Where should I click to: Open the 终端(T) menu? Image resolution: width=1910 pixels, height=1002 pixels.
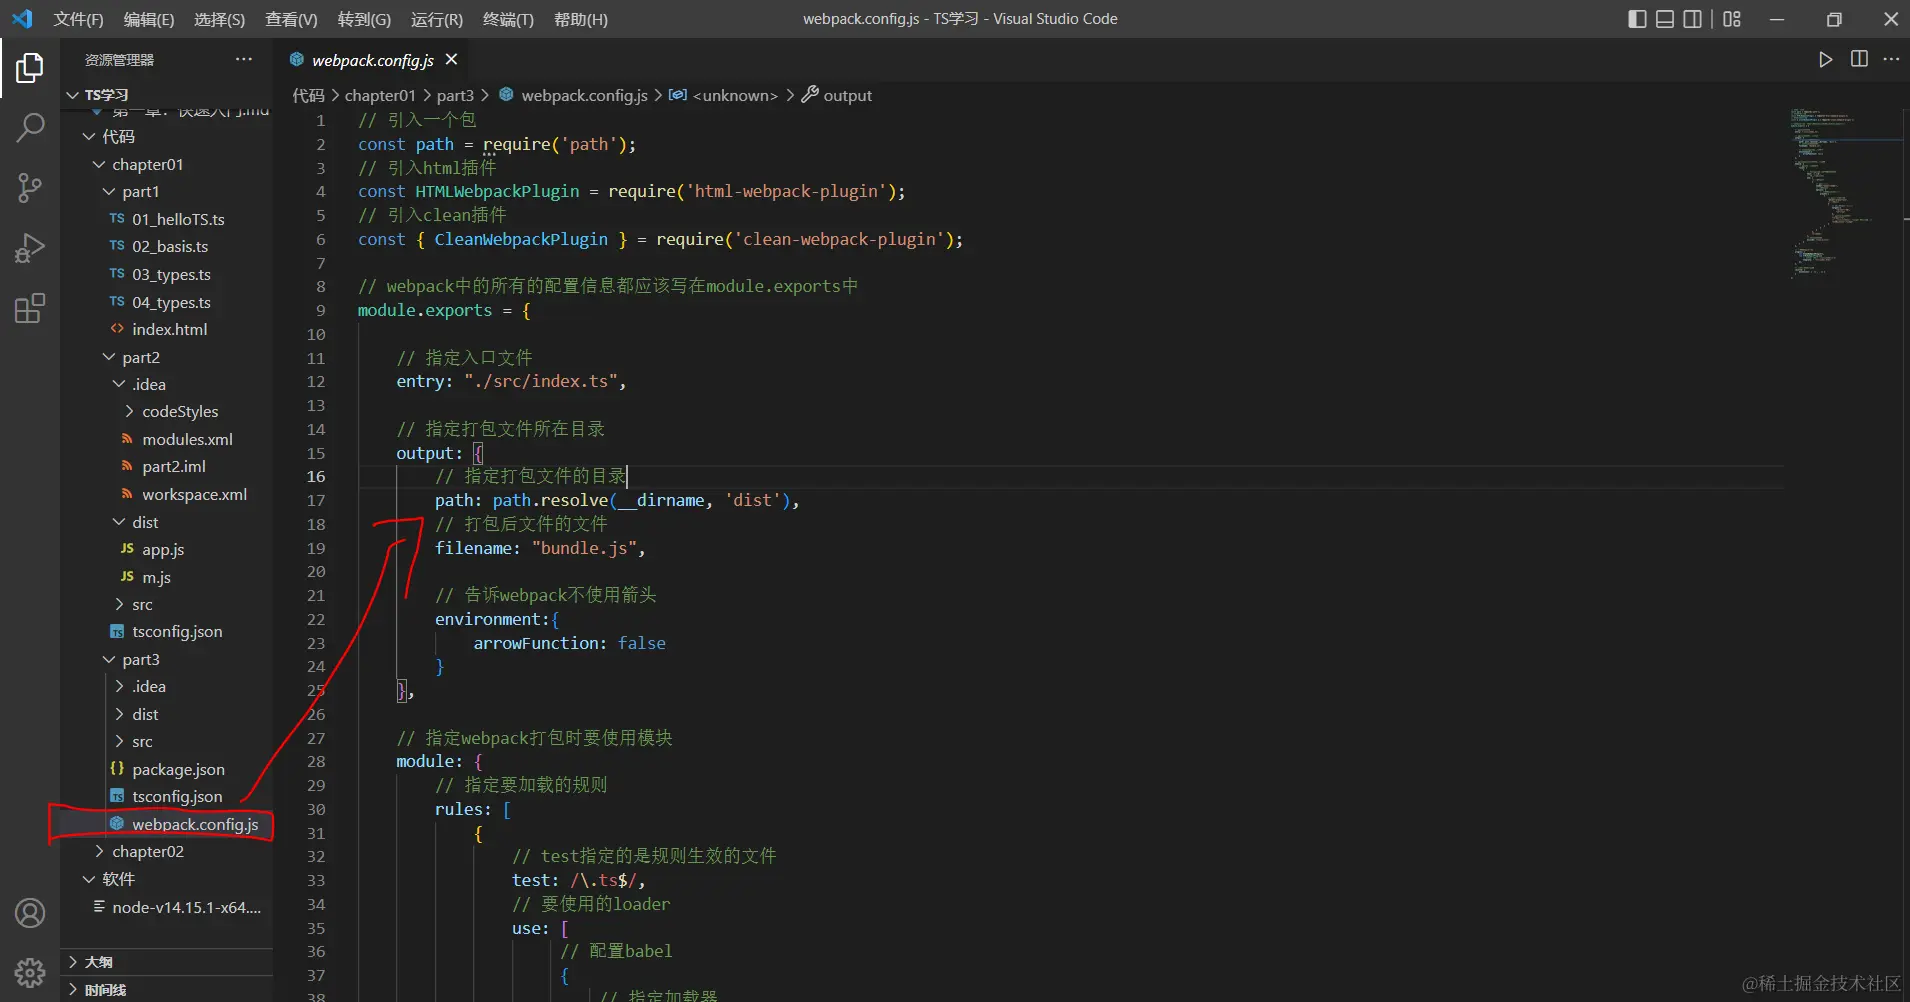click(508, 19)
